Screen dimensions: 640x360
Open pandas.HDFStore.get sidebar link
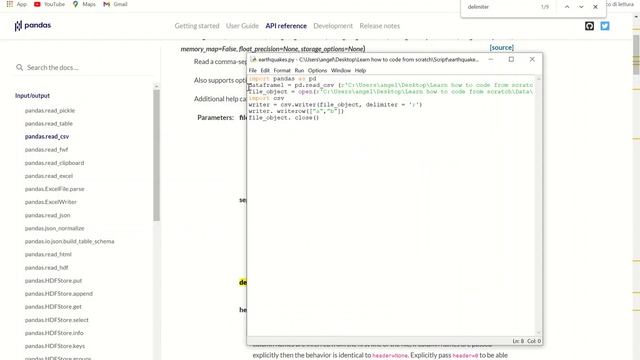pos(53,307)
